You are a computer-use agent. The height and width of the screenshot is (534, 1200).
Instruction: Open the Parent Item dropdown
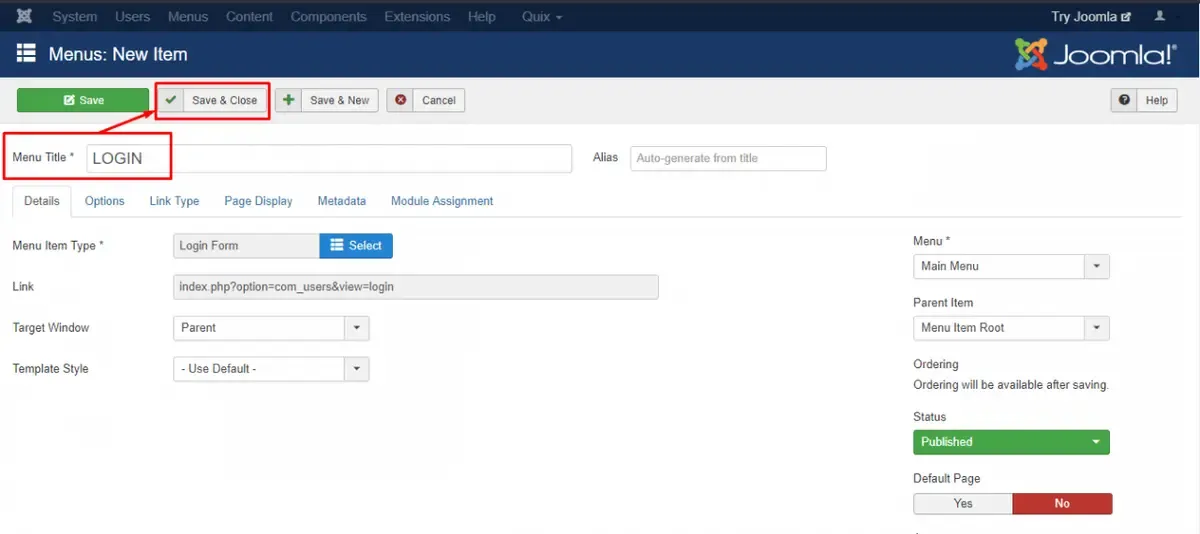coord(1011,327)
